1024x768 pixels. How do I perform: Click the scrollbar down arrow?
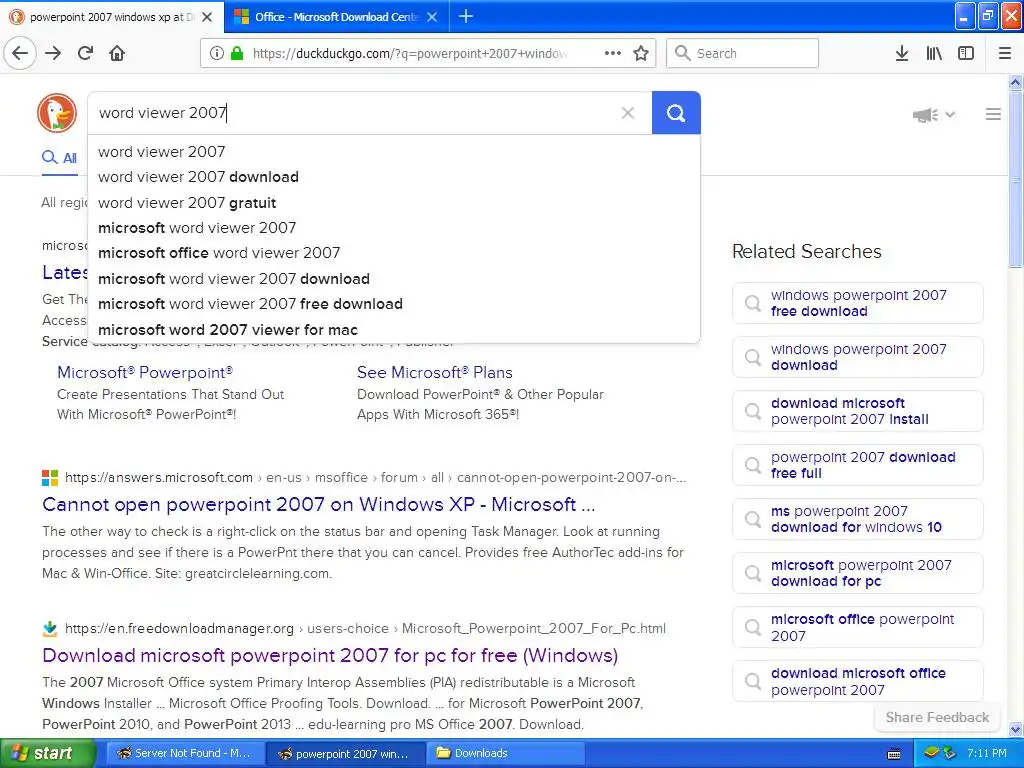coord(1015,729)
